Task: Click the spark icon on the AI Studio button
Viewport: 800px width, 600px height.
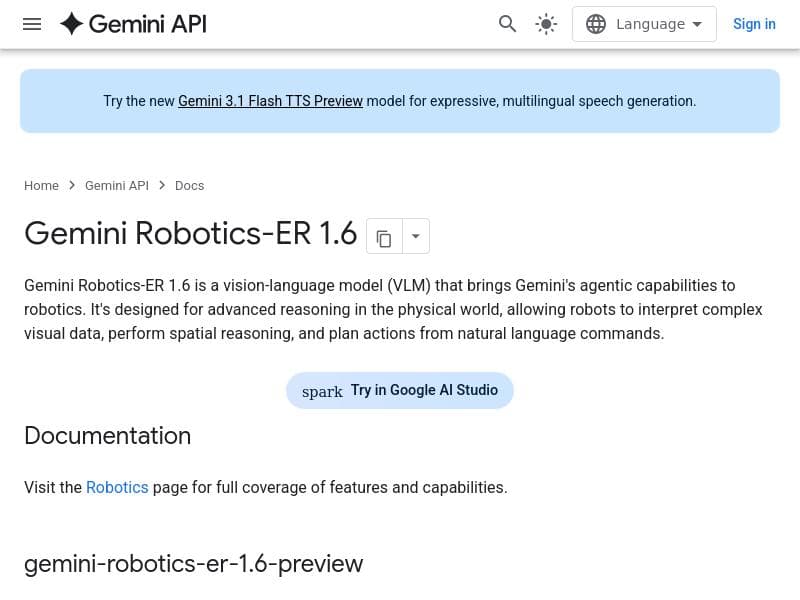Action: pos(322,391)
